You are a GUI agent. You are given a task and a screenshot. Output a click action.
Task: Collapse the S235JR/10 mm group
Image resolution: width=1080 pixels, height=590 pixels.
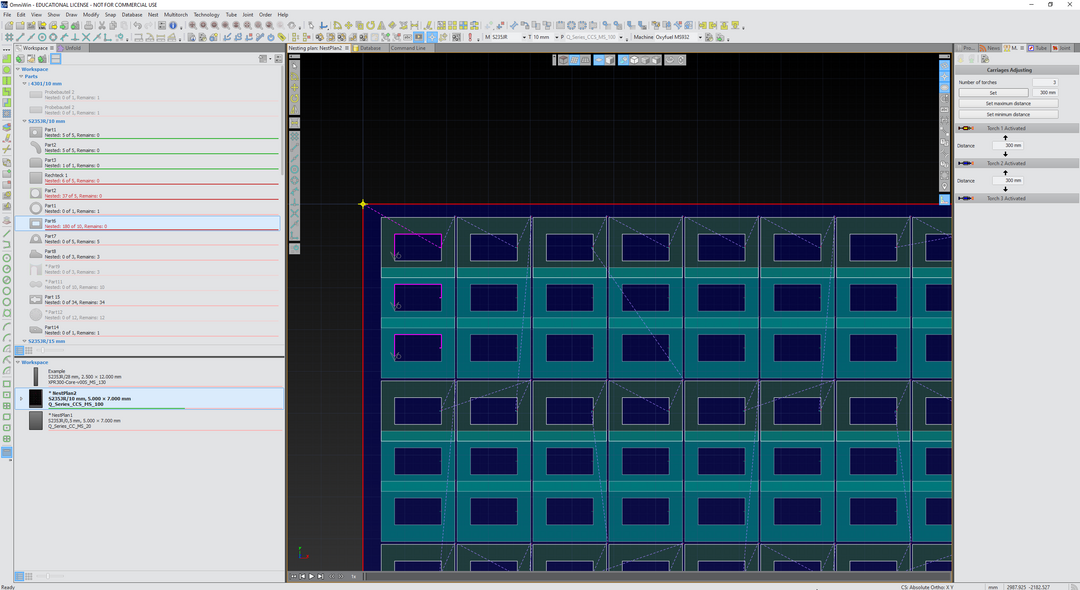[x=24, y=121]
